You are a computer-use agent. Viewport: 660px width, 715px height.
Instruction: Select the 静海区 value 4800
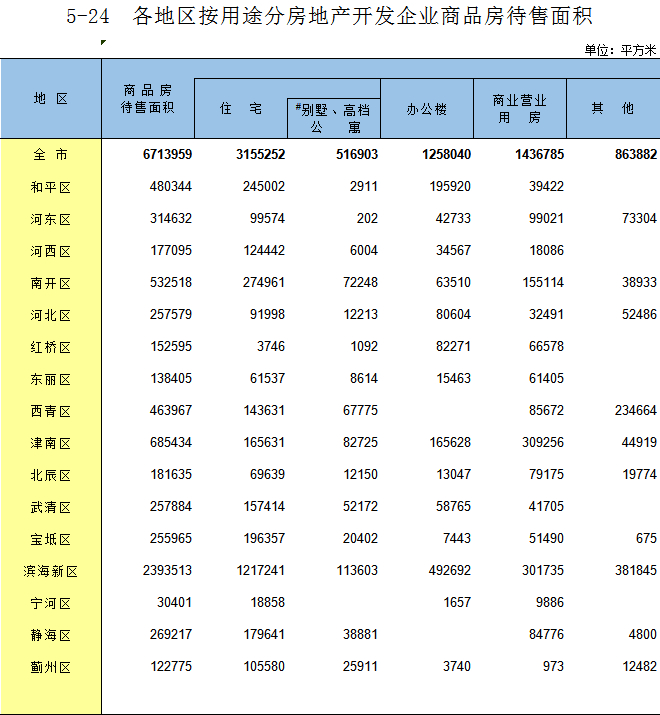click(x=643, y=634)
